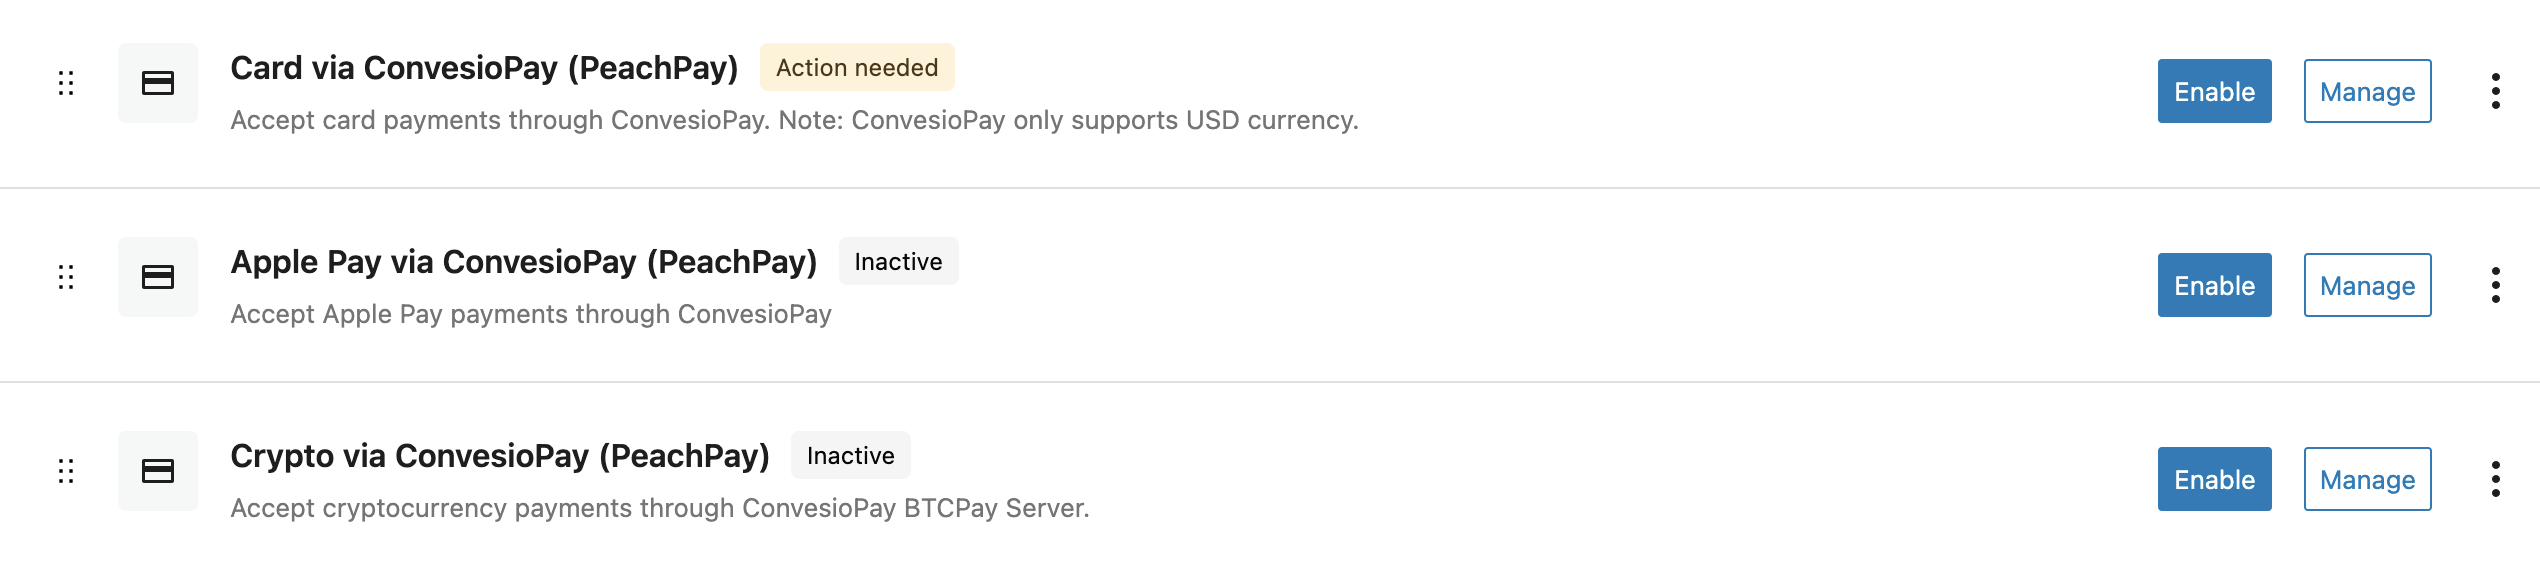Open more options menu for Crypto via ConvesioPay
The width and height of the screenshot is (2540, 574).
(x=2495, y=479)
